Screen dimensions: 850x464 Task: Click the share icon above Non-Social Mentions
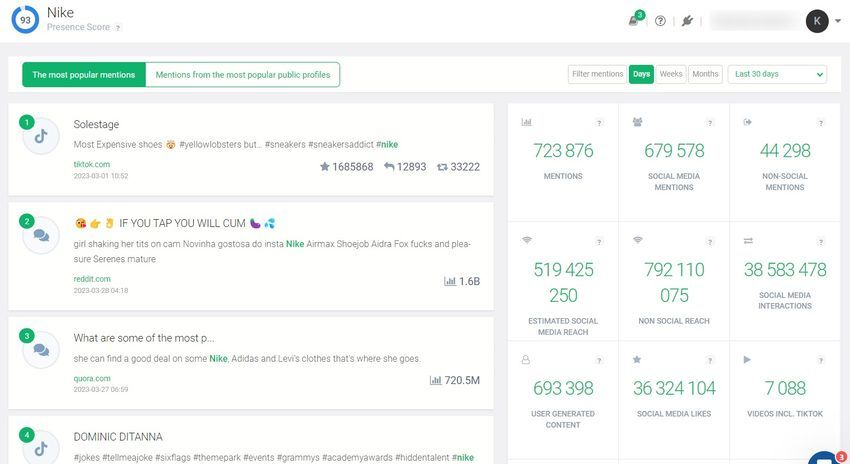pos(748,122)
